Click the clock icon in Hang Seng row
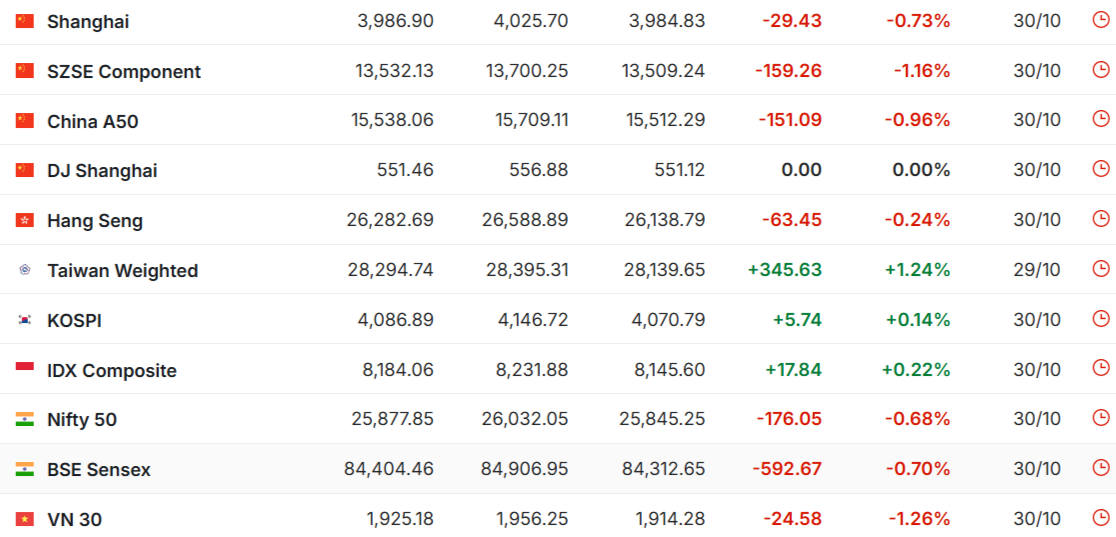This screenshot has height=537, width=1116. coord(1100,219)
